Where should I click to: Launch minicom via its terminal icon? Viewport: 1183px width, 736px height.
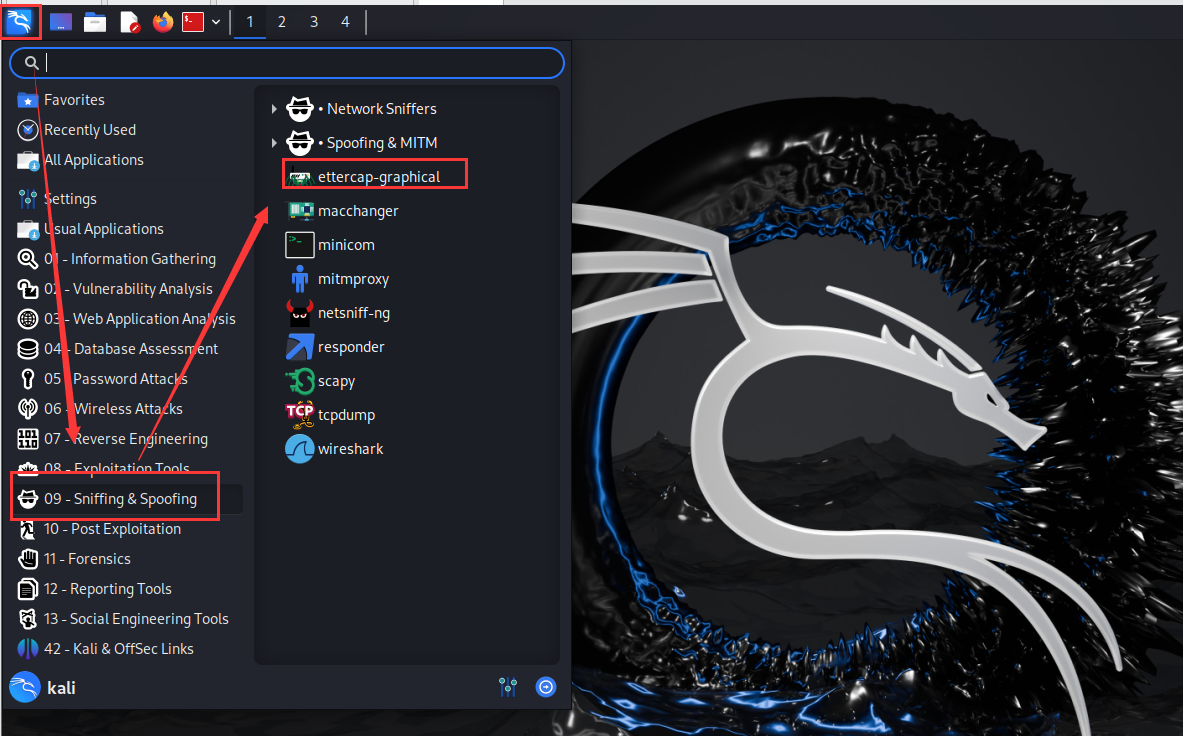300,245
